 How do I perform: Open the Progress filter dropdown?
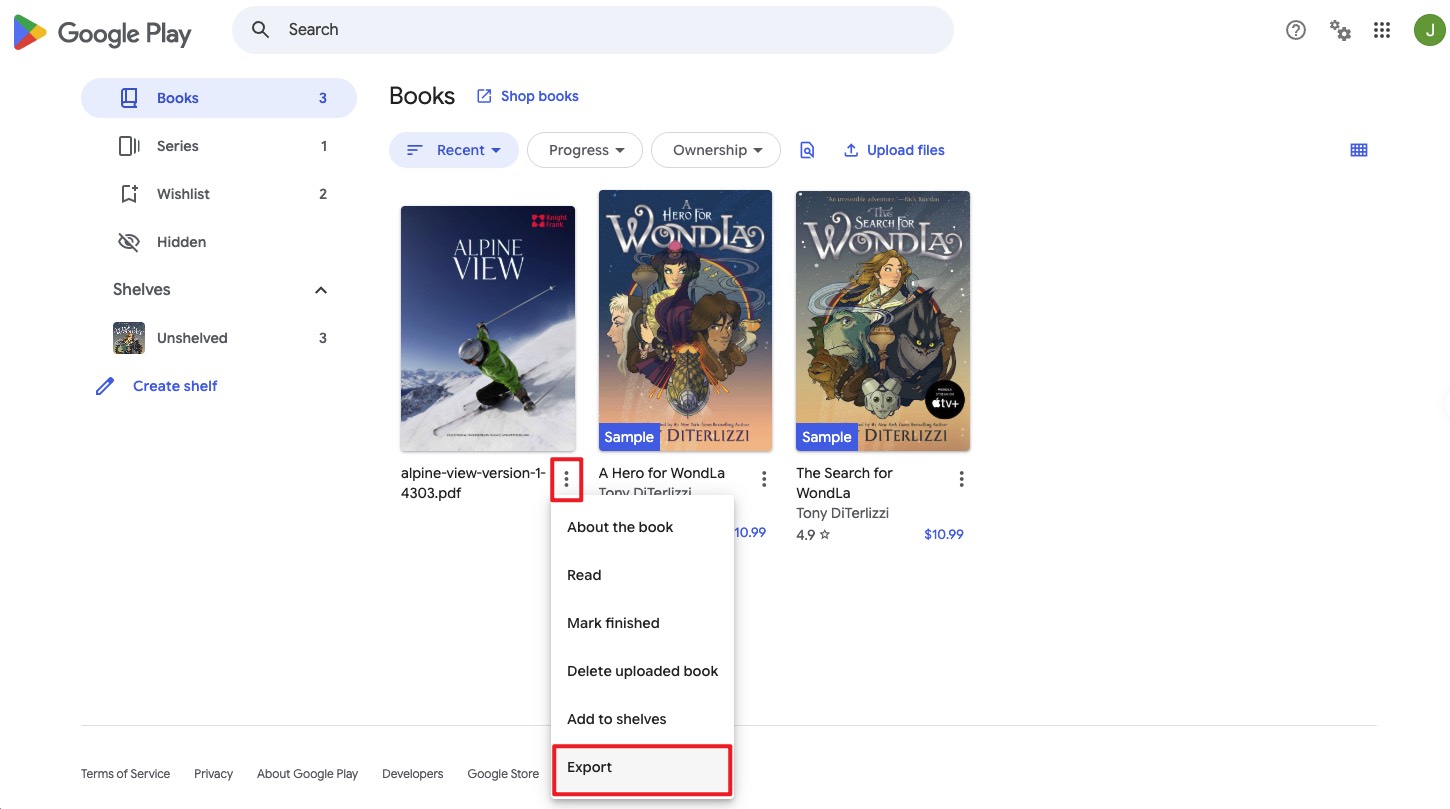[x=586, y=150]
